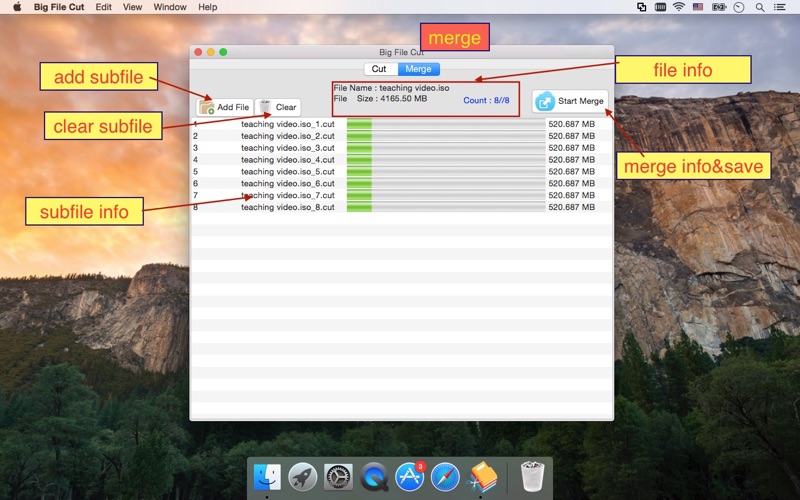800x500 pixels.
Task: Click the green zoom window button
Action: 223,52
